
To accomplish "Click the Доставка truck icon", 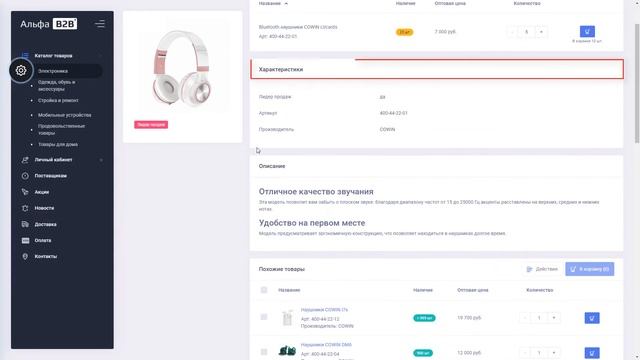I will 25,224.
